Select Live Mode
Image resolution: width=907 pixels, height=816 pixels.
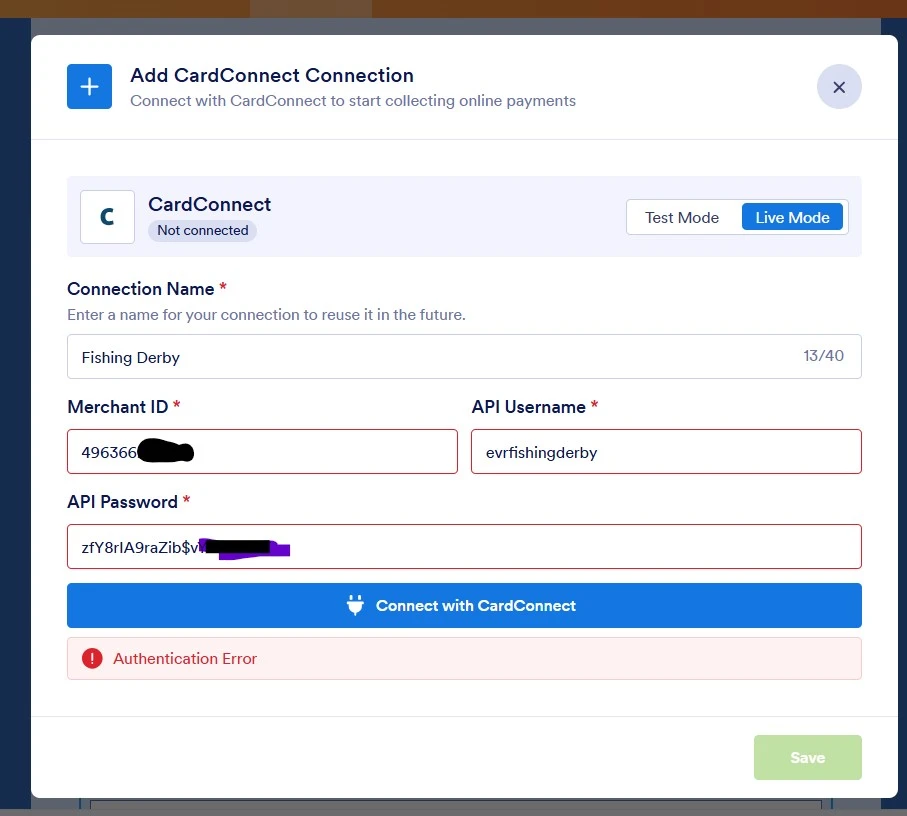tap(792, 217)
